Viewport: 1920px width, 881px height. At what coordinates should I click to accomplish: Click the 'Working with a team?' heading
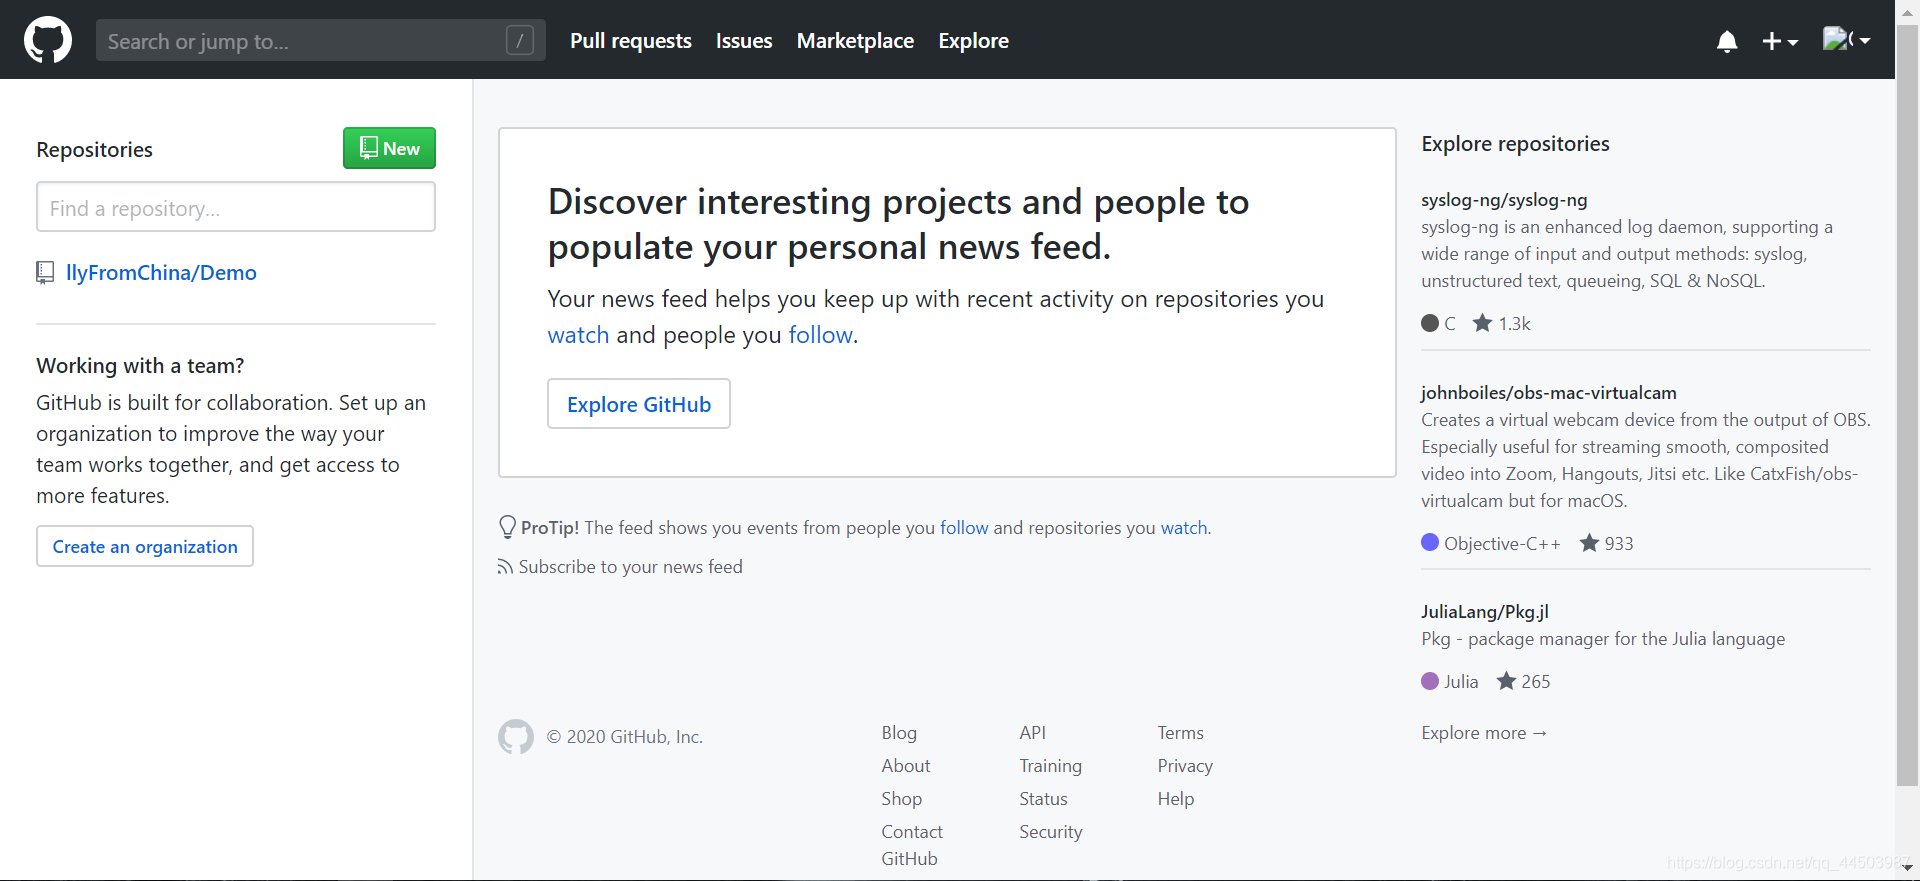point(140,366)
